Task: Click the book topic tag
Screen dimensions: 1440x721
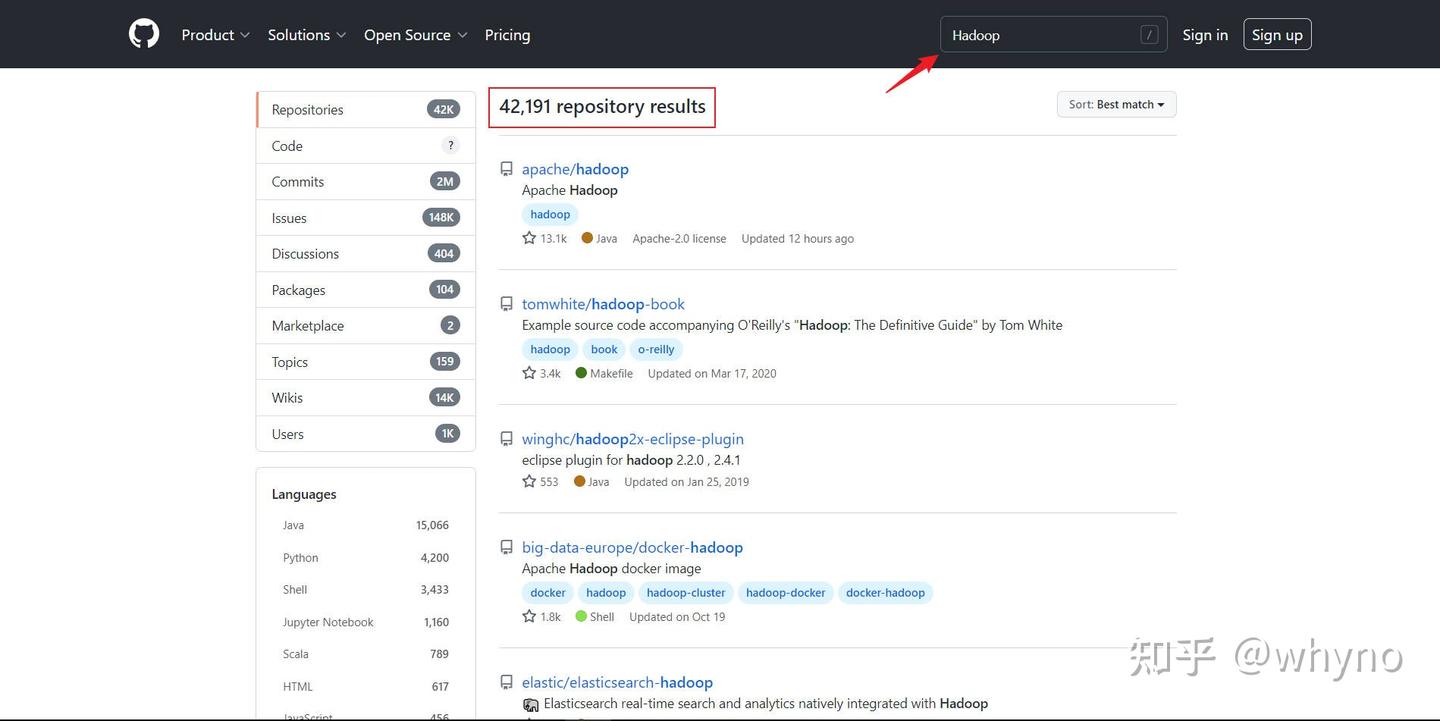Action: click(604, 349)
